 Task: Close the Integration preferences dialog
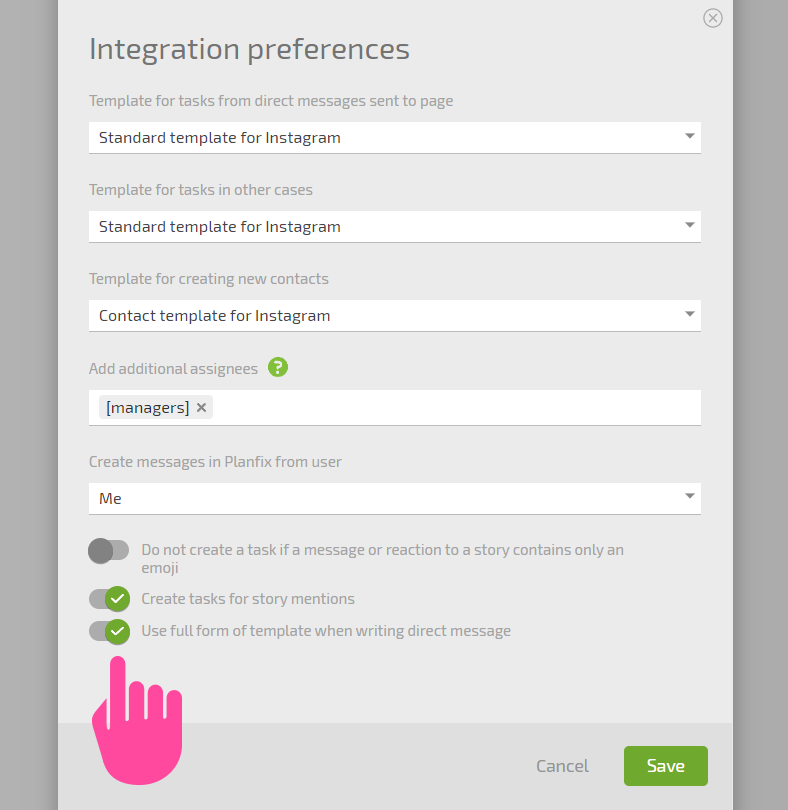[x=713, y=18]
